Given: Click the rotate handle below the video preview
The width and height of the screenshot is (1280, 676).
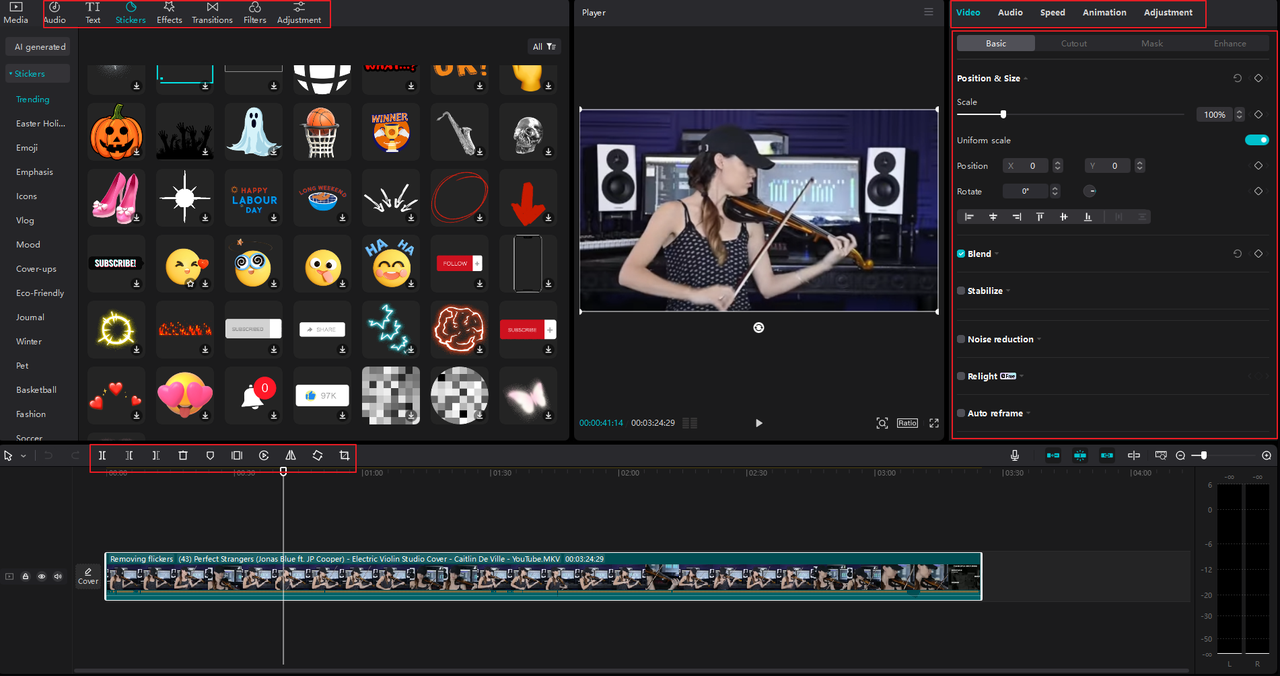Looking at the screenshot, I should click(759, 327).
